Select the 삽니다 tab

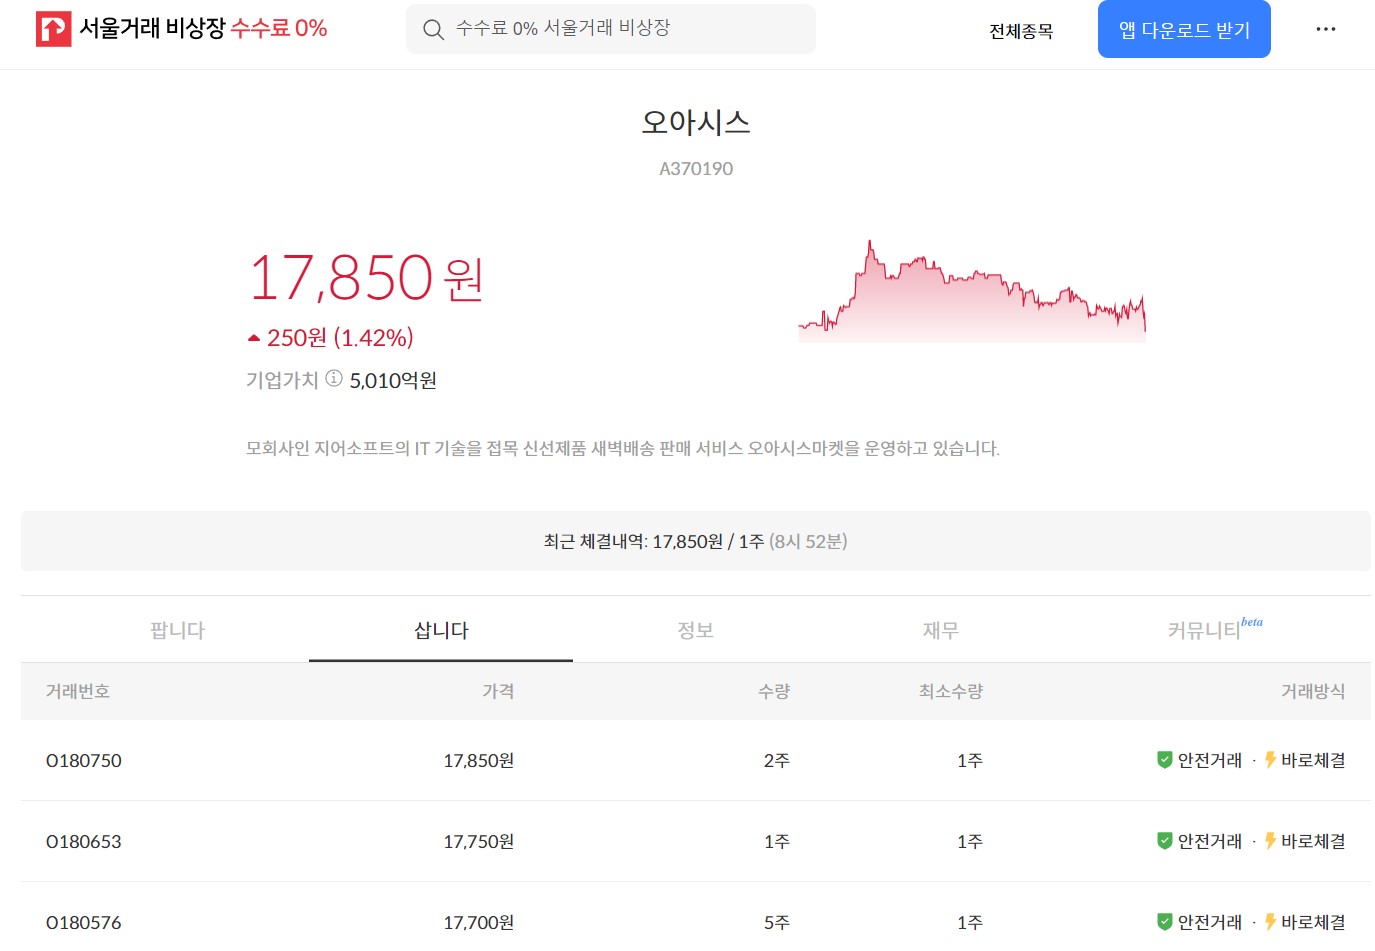(441, 630)
